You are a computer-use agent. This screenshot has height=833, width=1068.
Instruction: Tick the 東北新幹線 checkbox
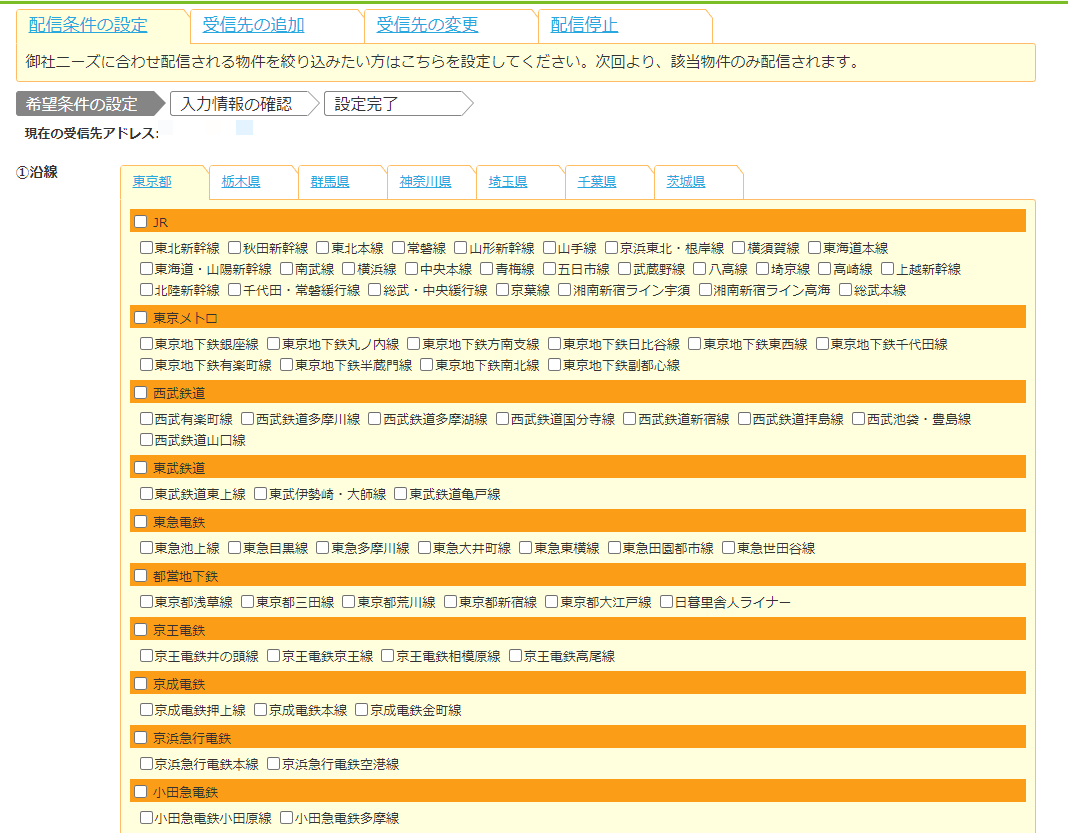pos(146,247)
